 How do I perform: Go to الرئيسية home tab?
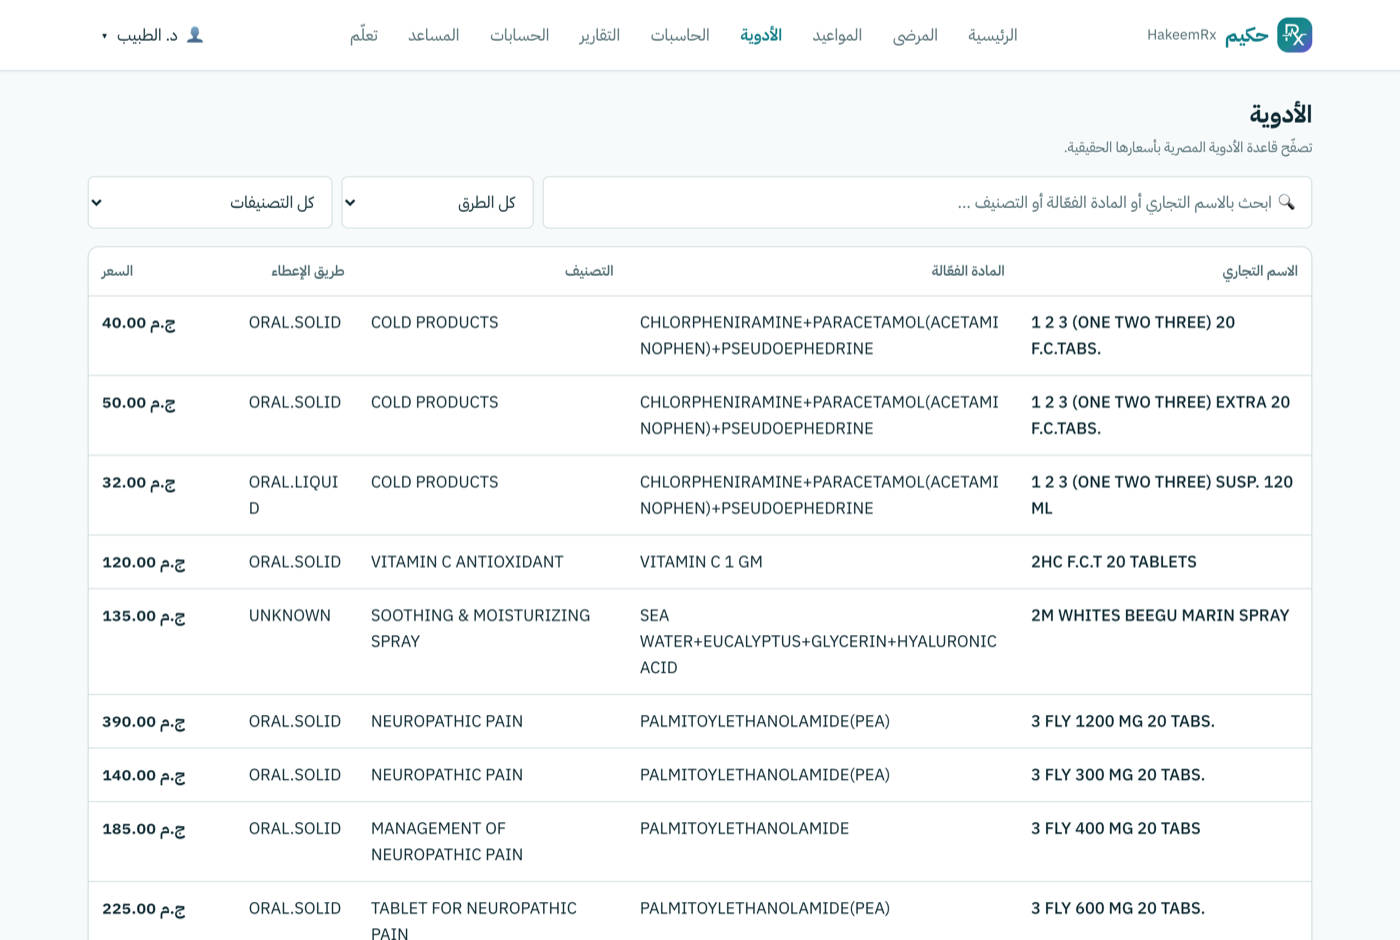point(992,35)
